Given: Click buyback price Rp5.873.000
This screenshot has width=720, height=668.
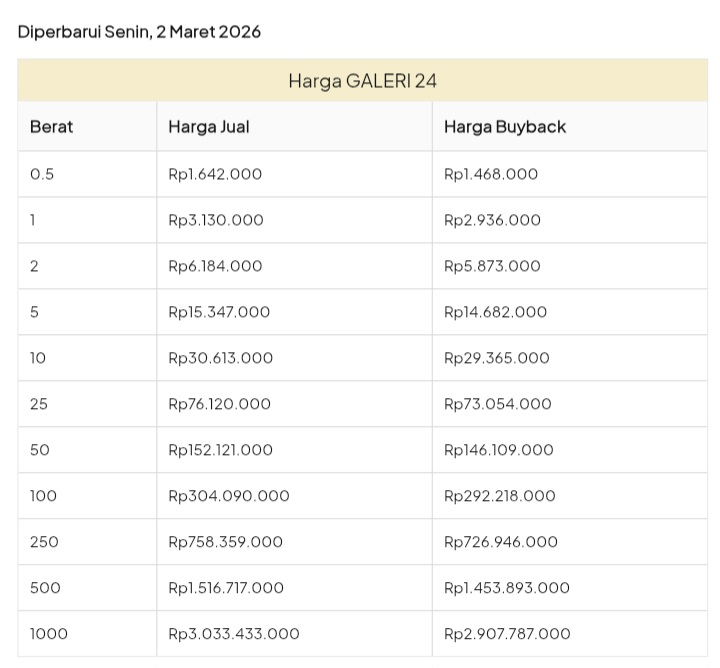Looking at the screenshot, I should (x=492, y=266).
